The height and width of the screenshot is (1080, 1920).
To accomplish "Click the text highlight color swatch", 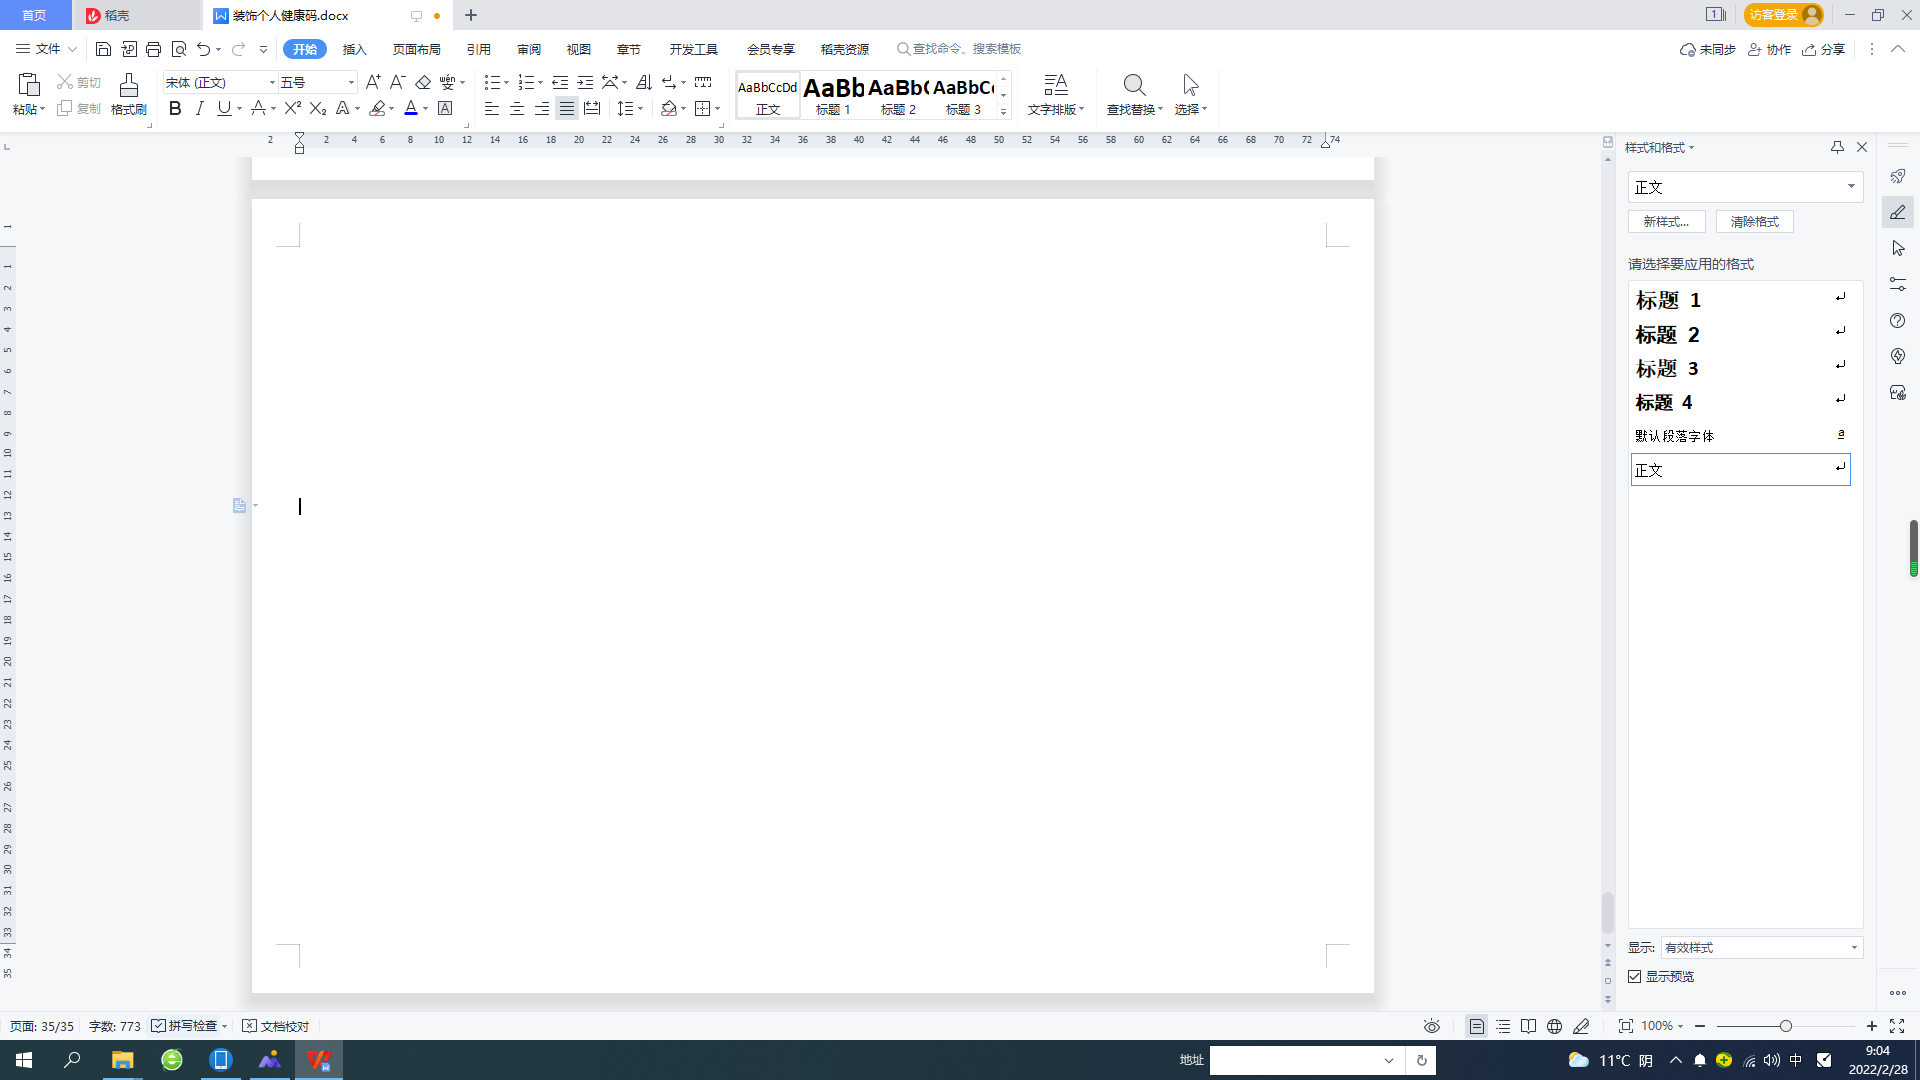I will coord(377,108).
